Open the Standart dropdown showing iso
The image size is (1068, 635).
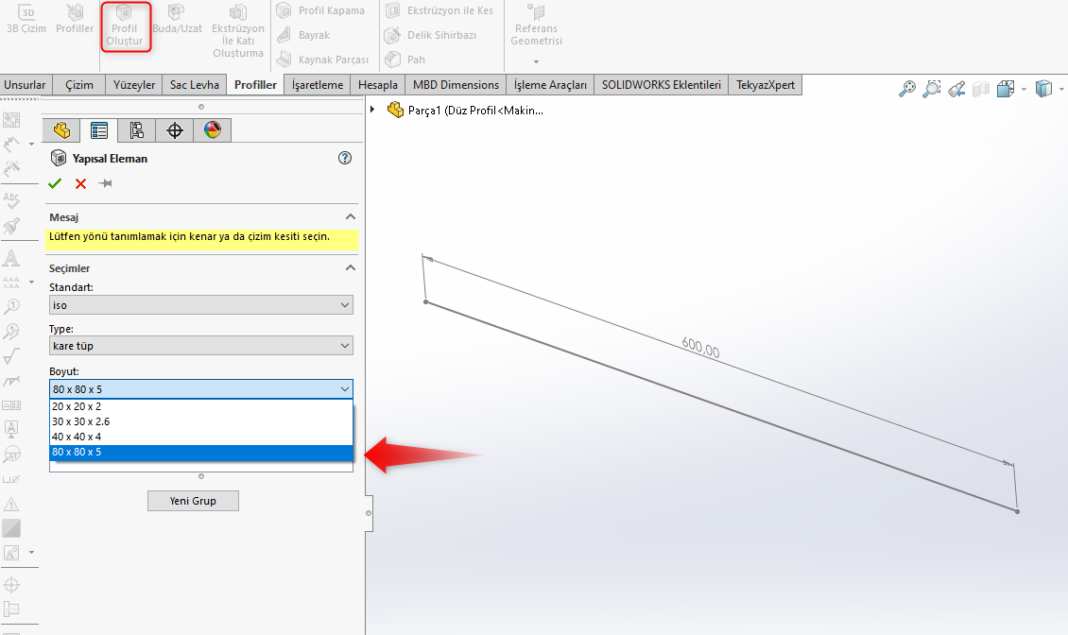click(201, 305)
